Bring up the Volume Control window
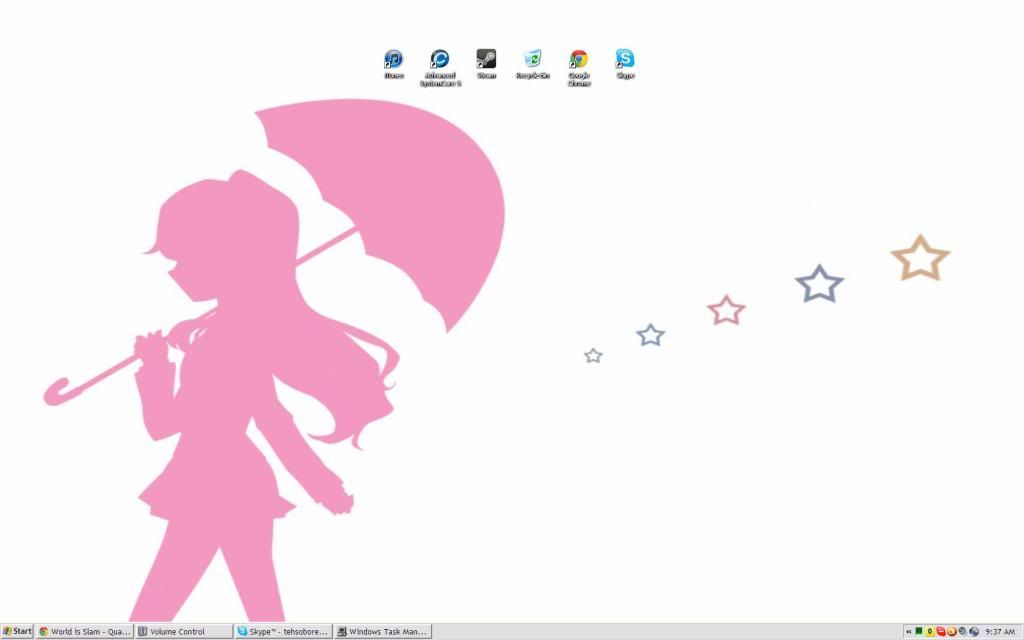 [184, 632]
